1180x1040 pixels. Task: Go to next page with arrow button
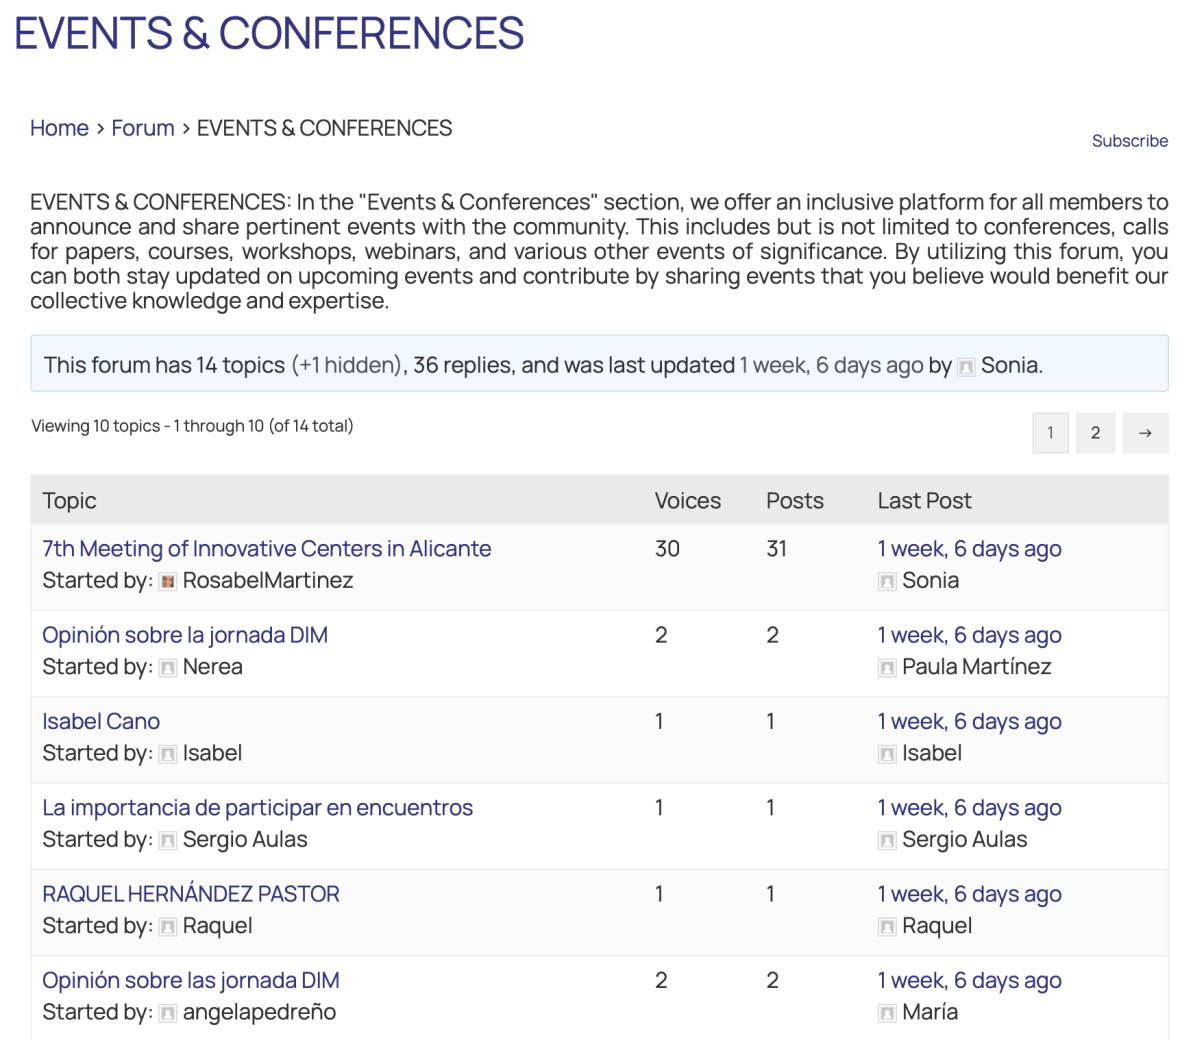1145,433
